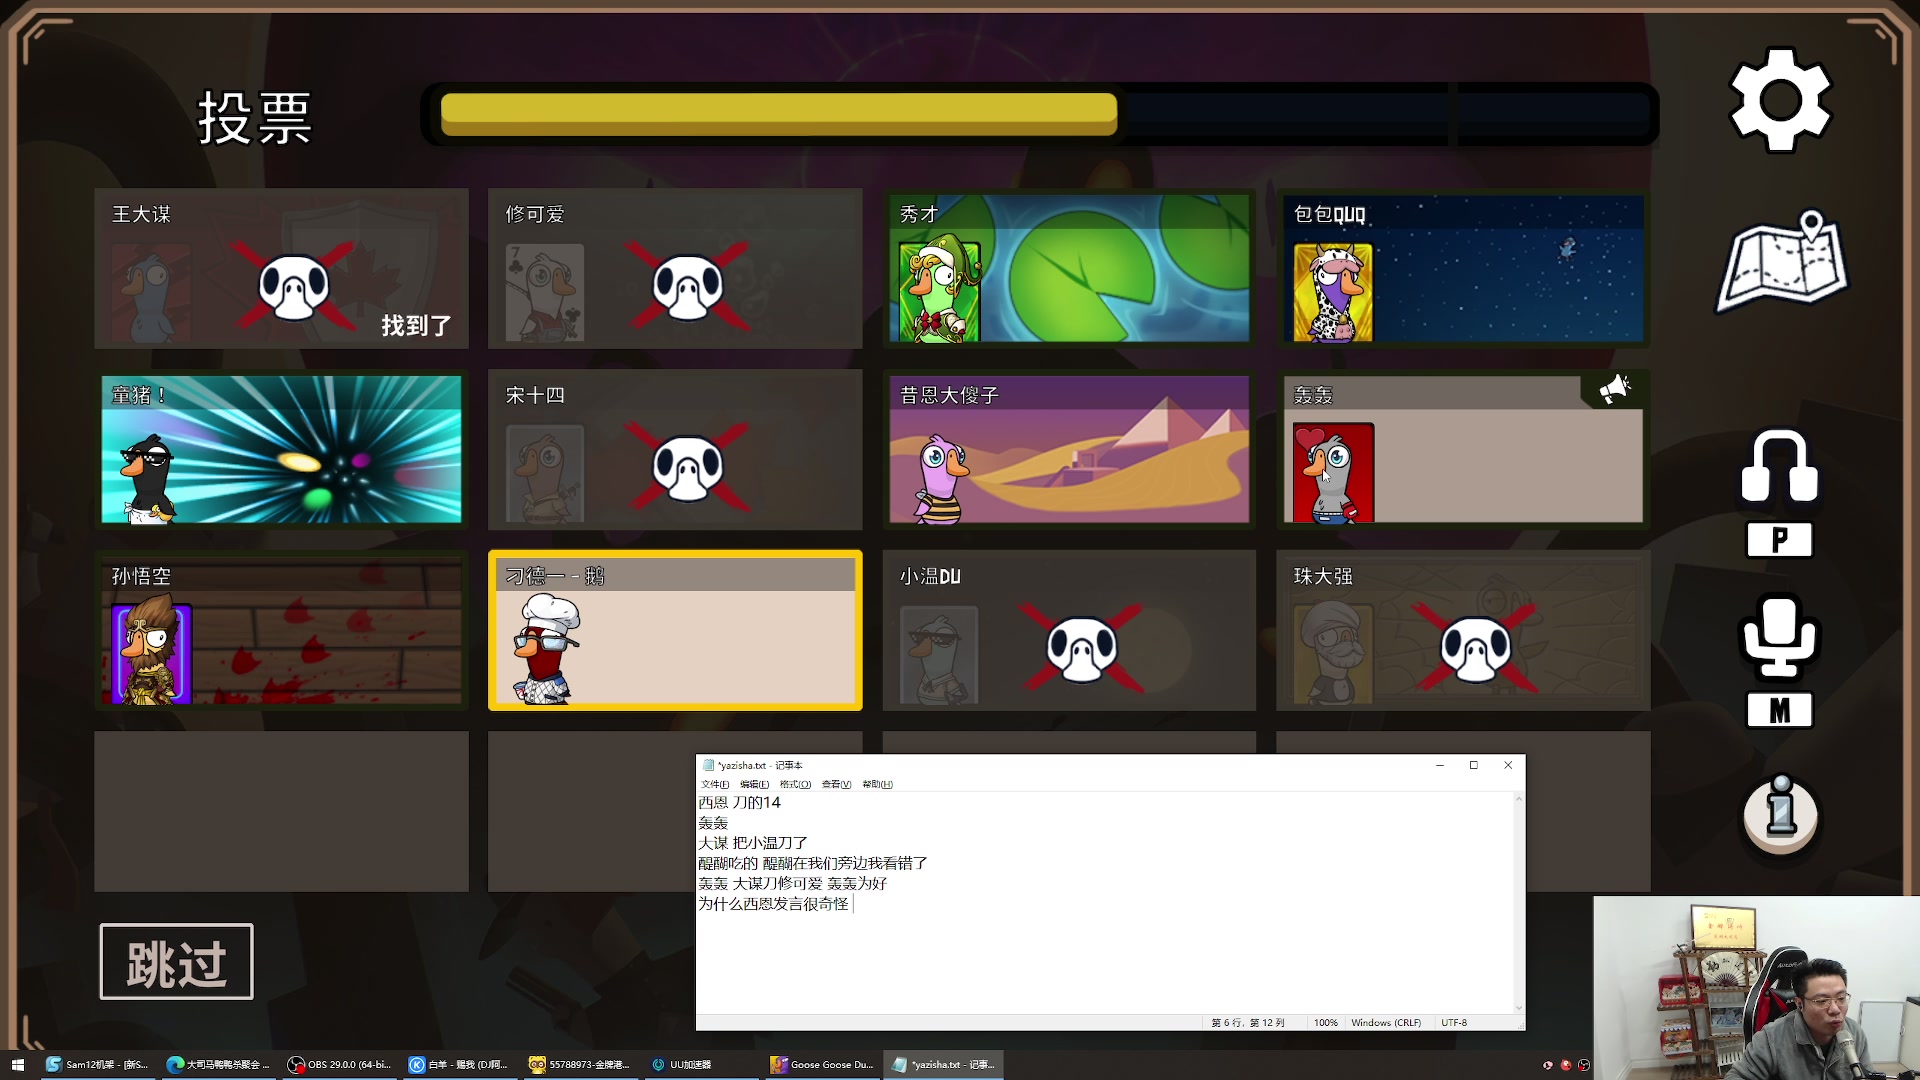Click the 100% zoom status in Notepad
This screenshot has width=1920, height=1080.
click(x=1325, y=1023)
